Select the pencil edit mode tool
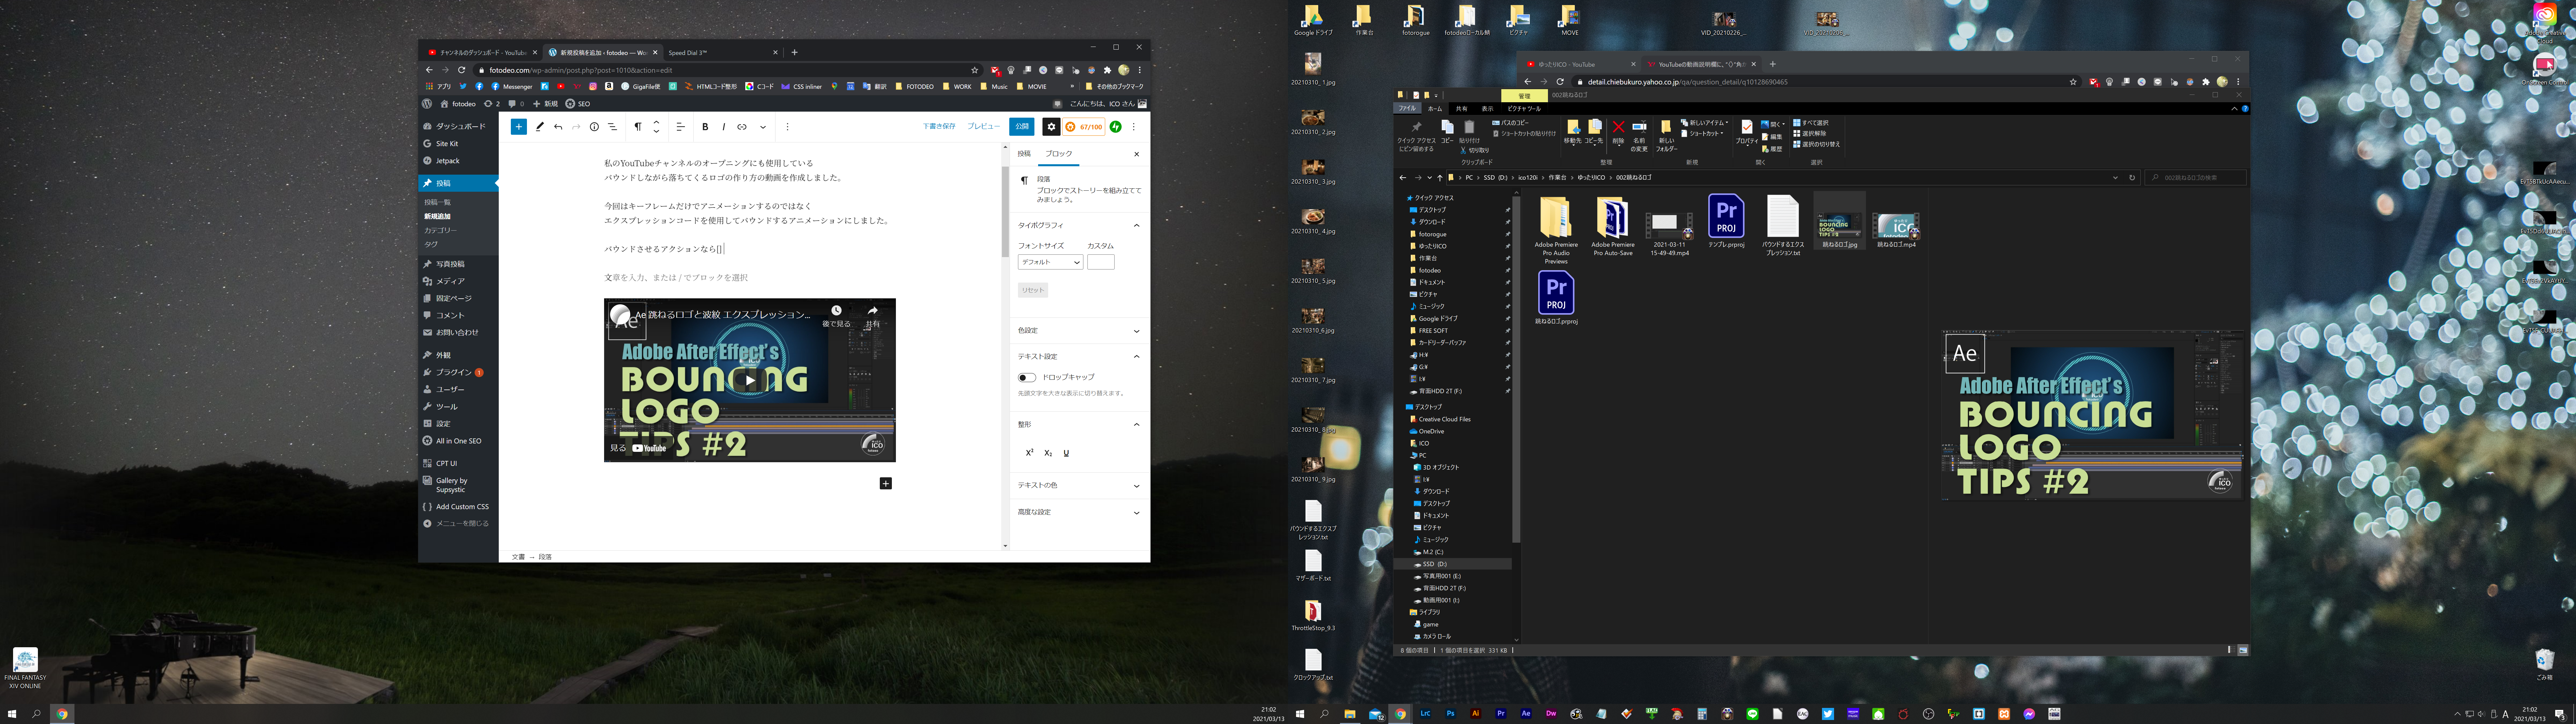2576x724 pixels. pos(540,127)
